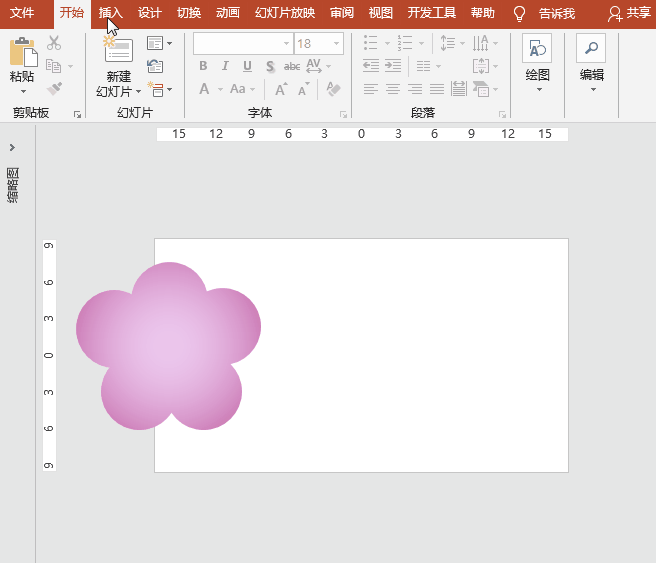Open the Line Spacing icon
The width and height of the screenshot is (656, 563).
pyautogui.click(x=448, y=43)
